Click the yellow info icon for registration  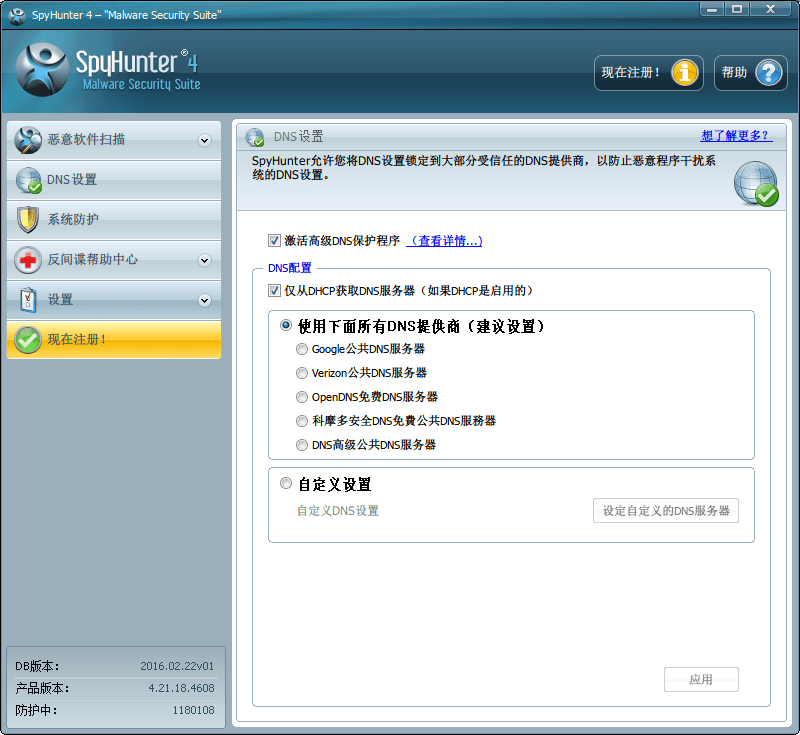(x=686, y=73)
